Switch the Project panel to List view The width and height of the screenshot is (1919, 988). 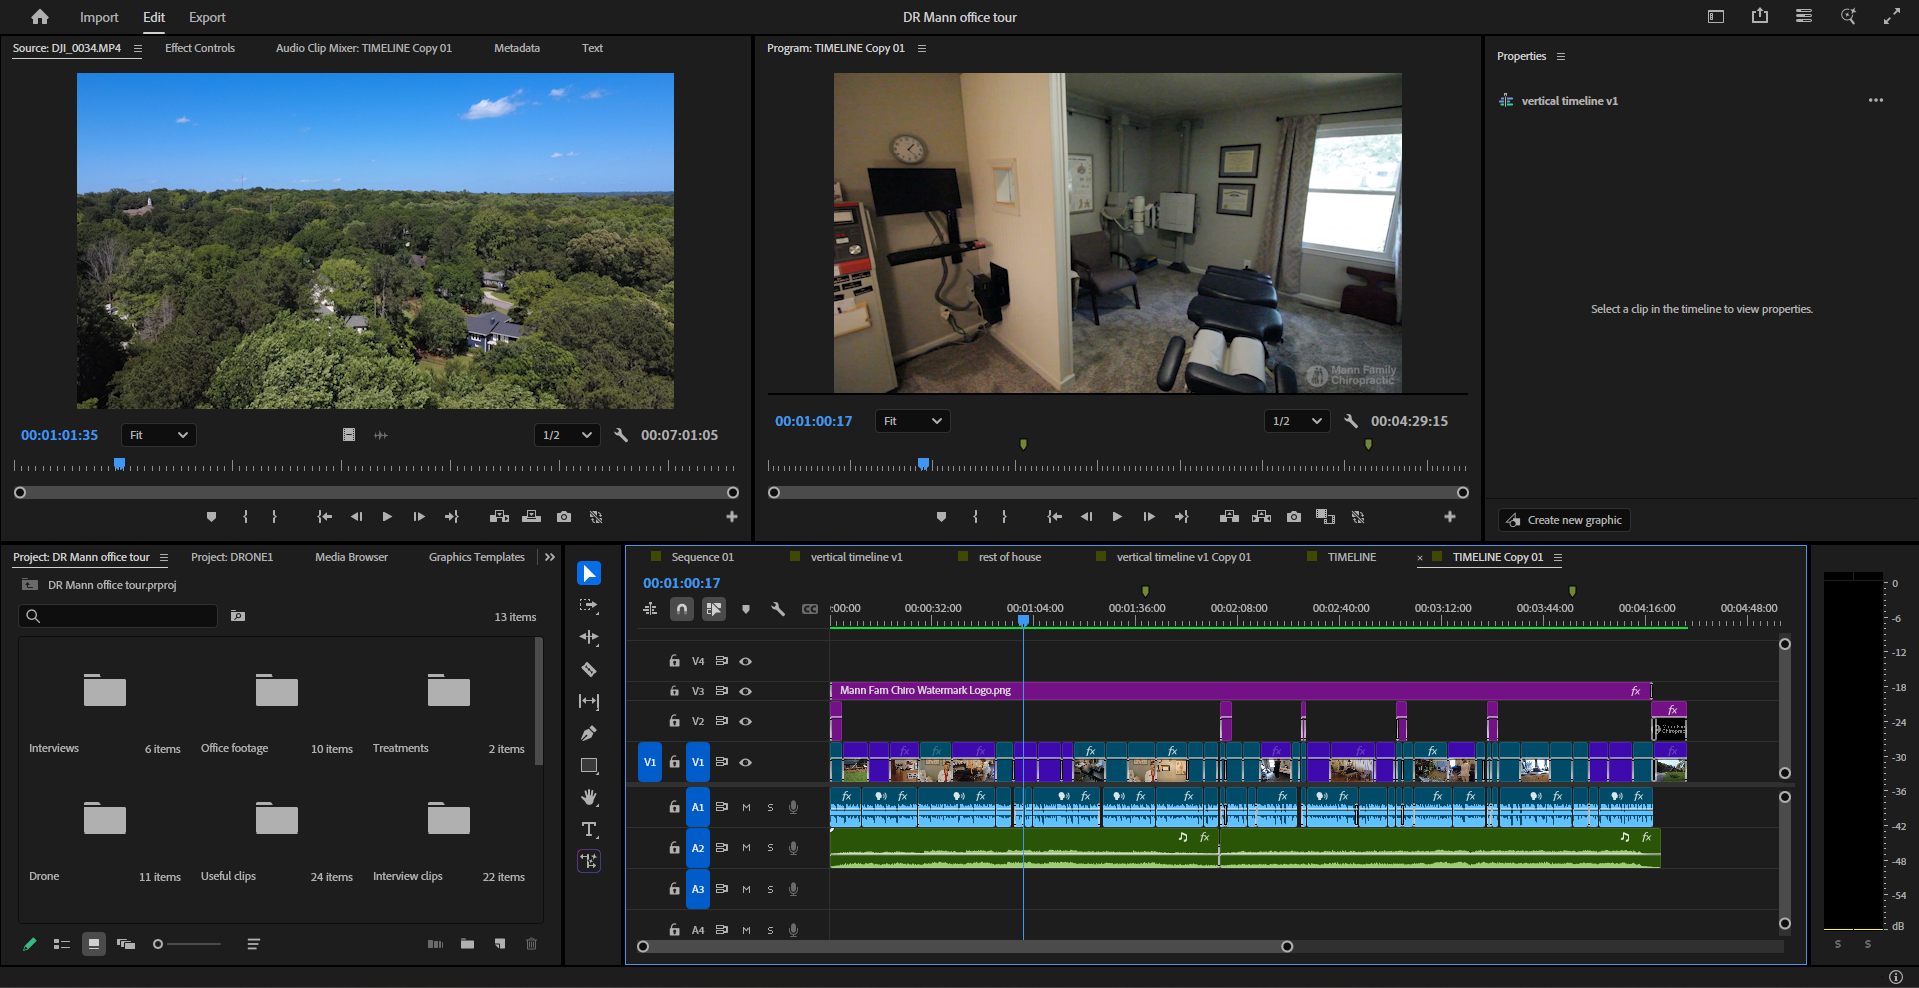(x=62, y=944)
